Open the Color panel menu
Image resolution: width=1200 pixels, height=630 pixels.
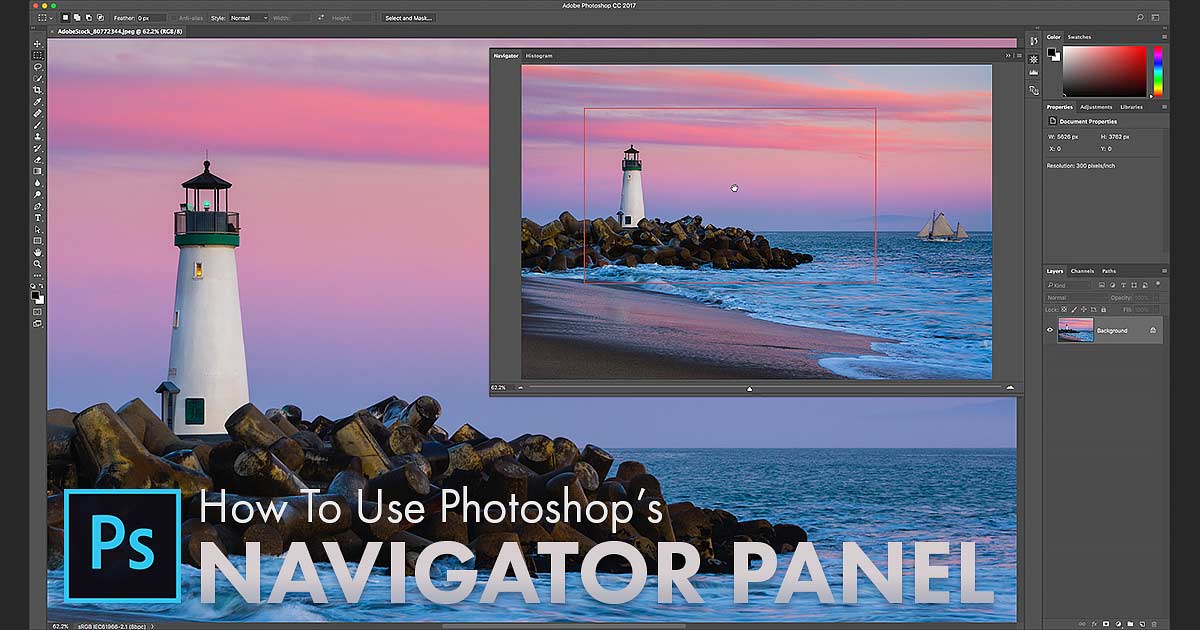[x=1165, y=37]
